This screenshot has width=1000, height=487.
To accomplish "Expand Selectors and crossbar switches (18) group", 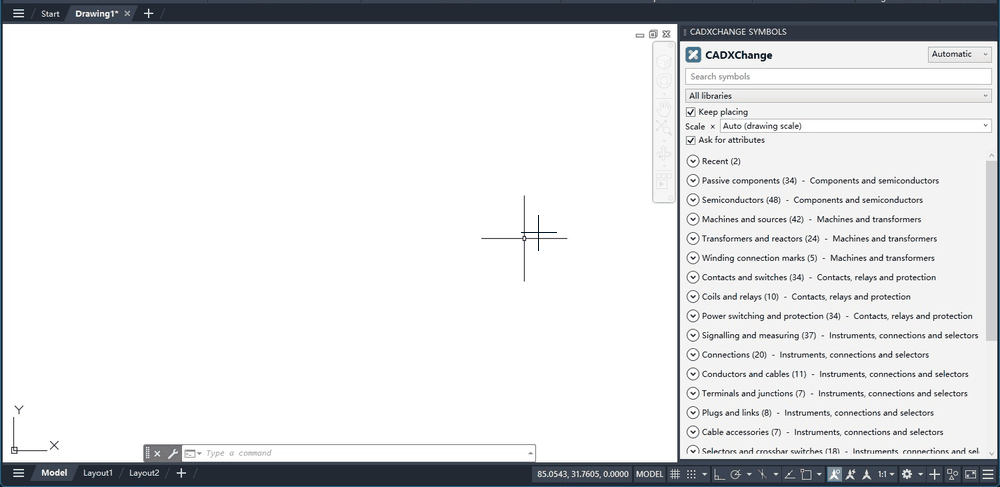I will point(693,451).
